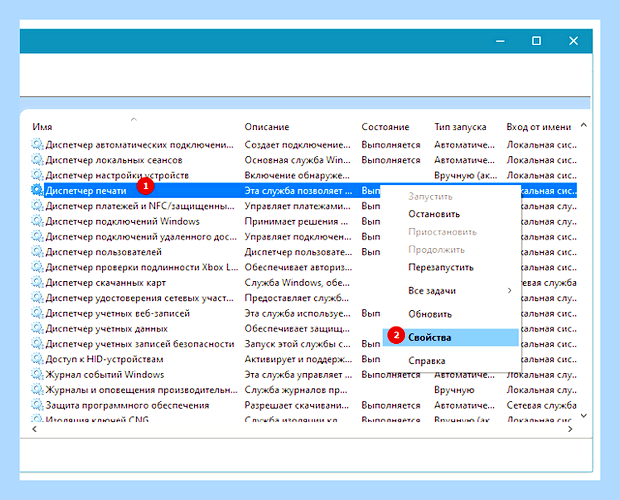The height and width of the screenshot is (500, 620).
Task: Click 'Сетевая служба' in Защита программного обеспечения row
Action: [541, 406]
